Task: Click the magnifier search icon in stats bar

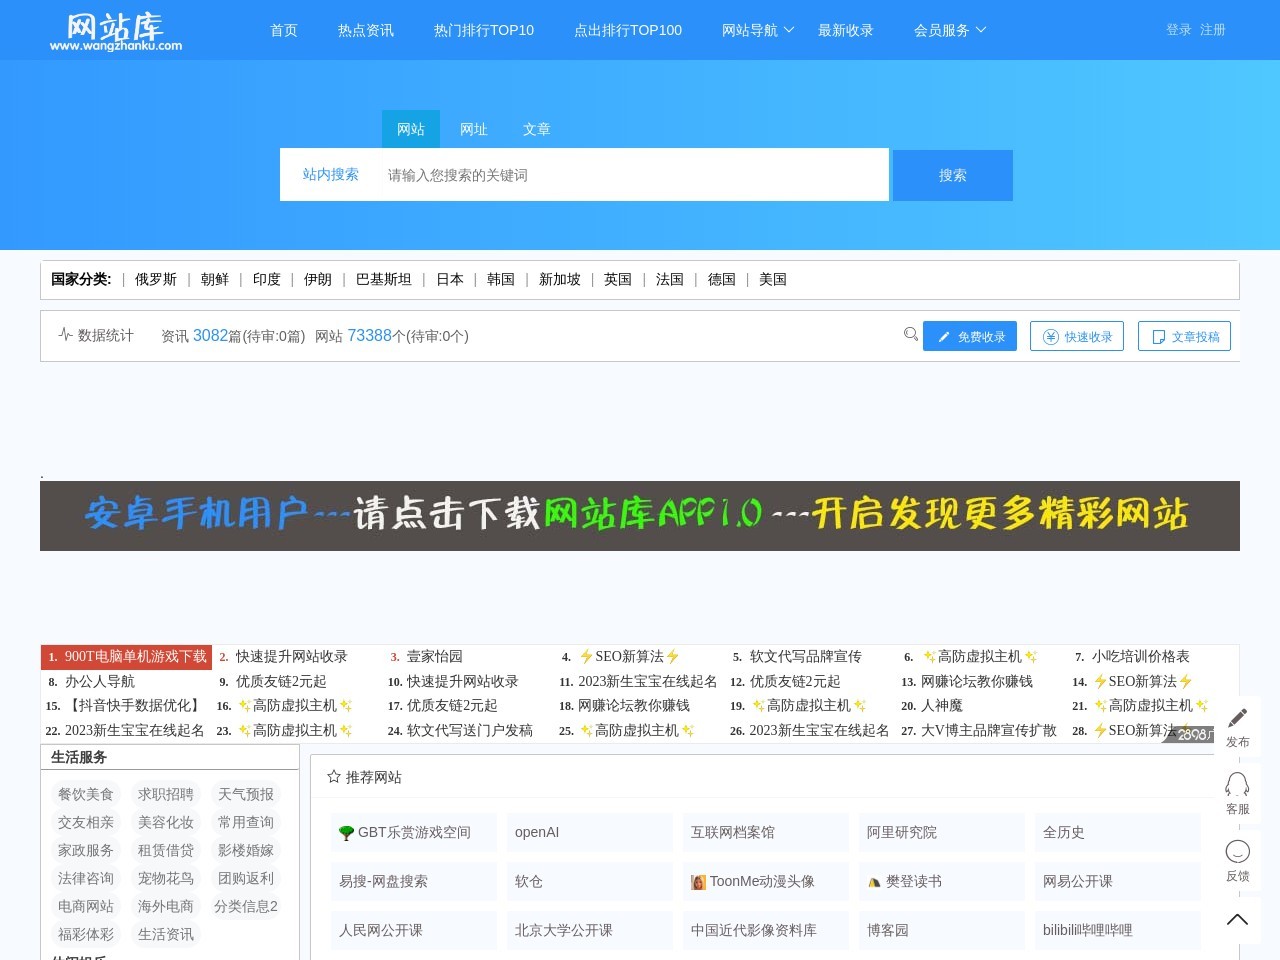Action: [910, 334]
